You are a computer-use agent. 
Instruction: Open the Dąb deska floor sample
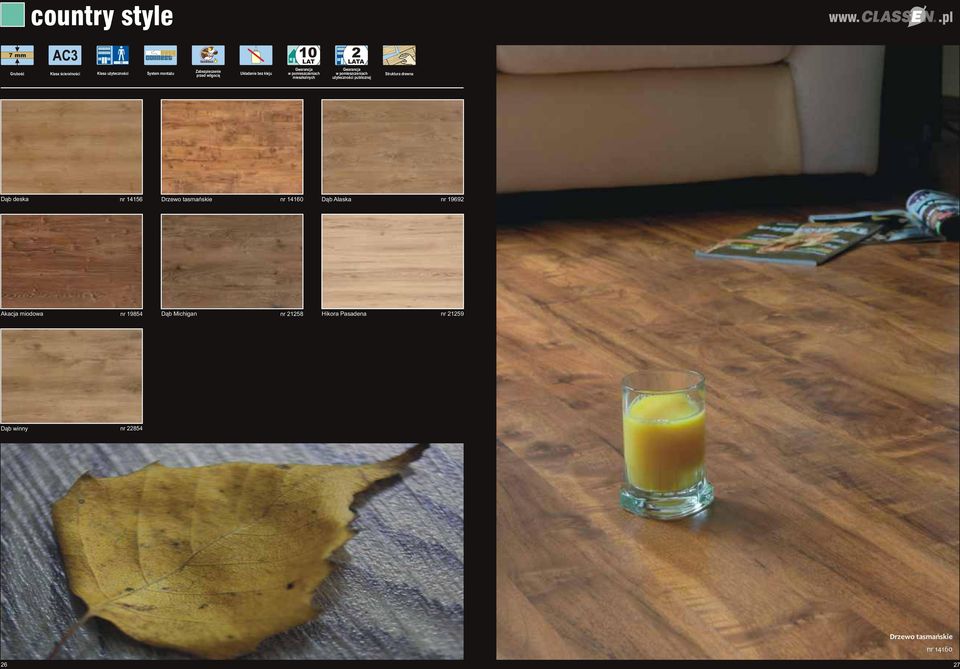[72, 147]
